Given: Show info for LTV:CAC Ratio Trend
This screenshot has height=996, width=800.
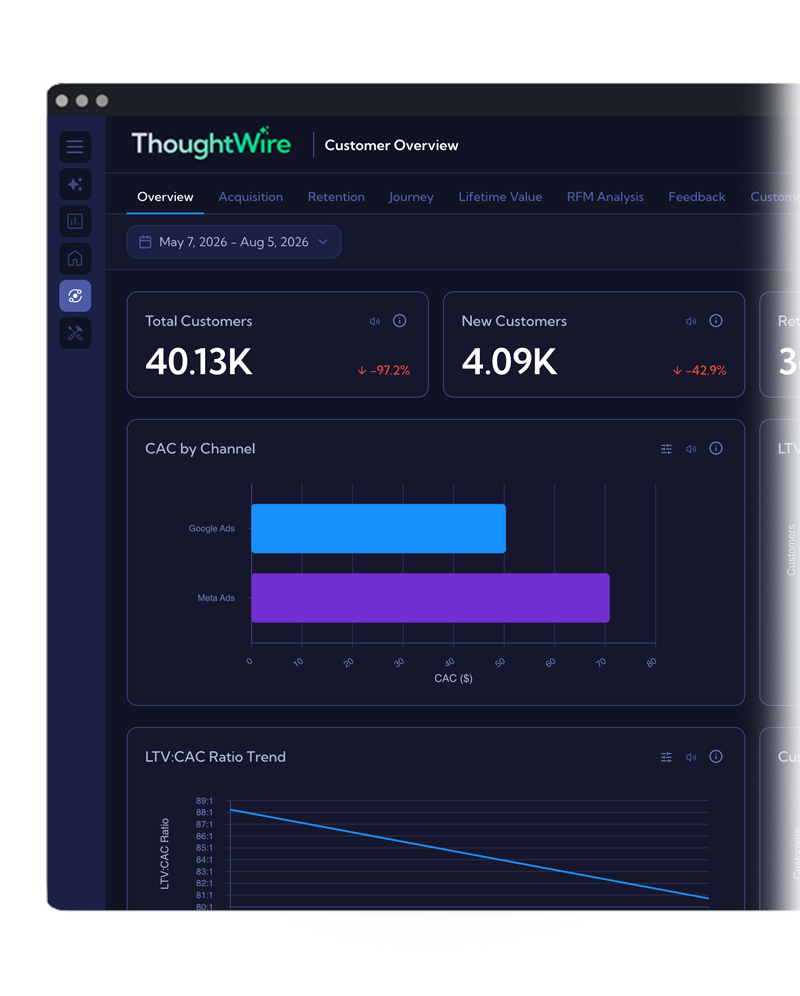Looking at the screenshot, I should click(716, 757).
